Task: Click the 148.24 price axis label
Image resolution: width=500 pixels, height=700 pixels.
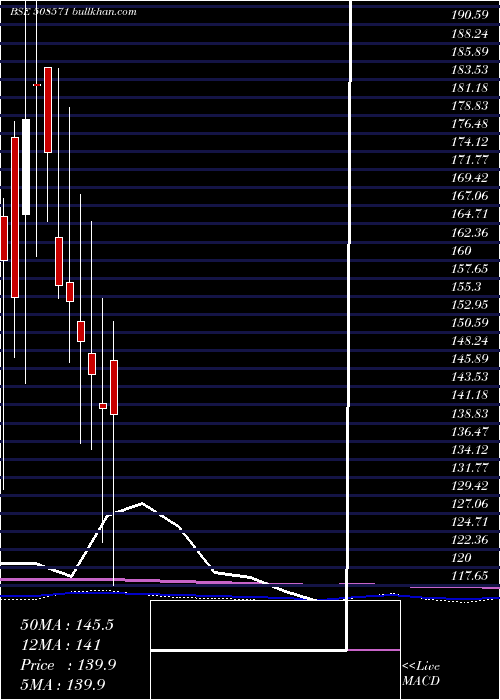Action: point(469,341)
